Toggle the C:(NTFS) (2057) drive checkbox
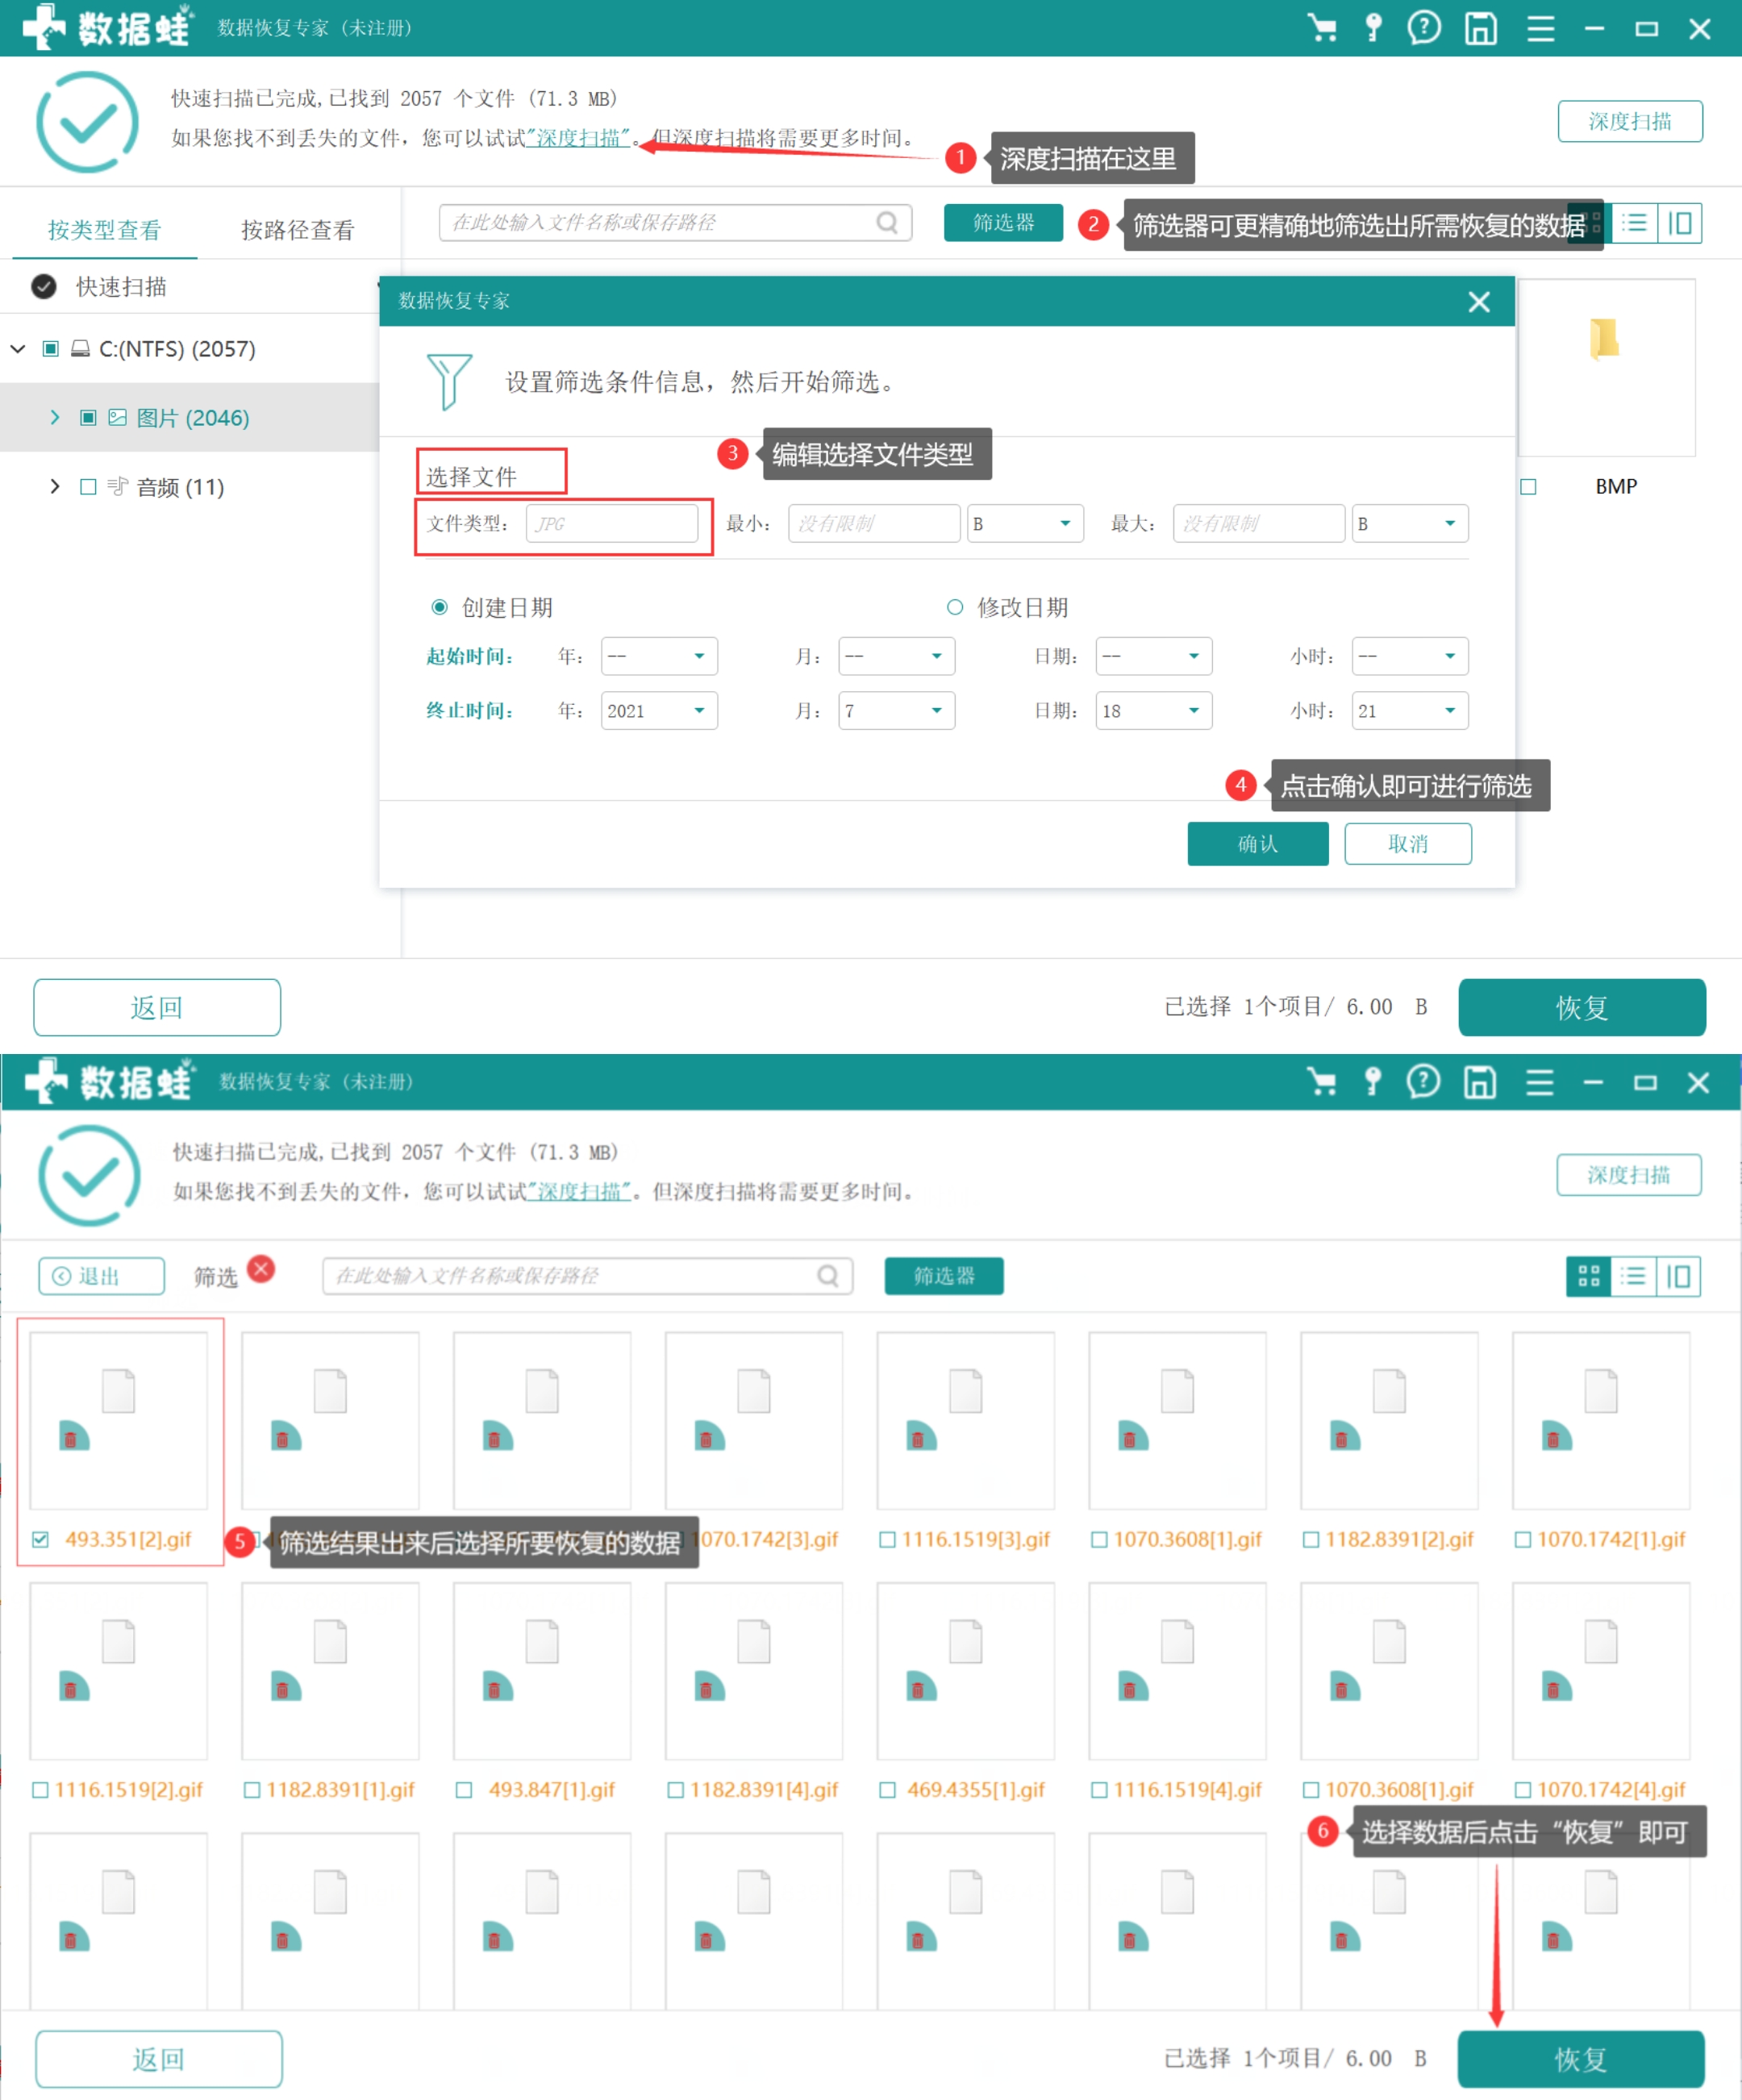Viewport: 1742px width, 2100px height. 50,349
